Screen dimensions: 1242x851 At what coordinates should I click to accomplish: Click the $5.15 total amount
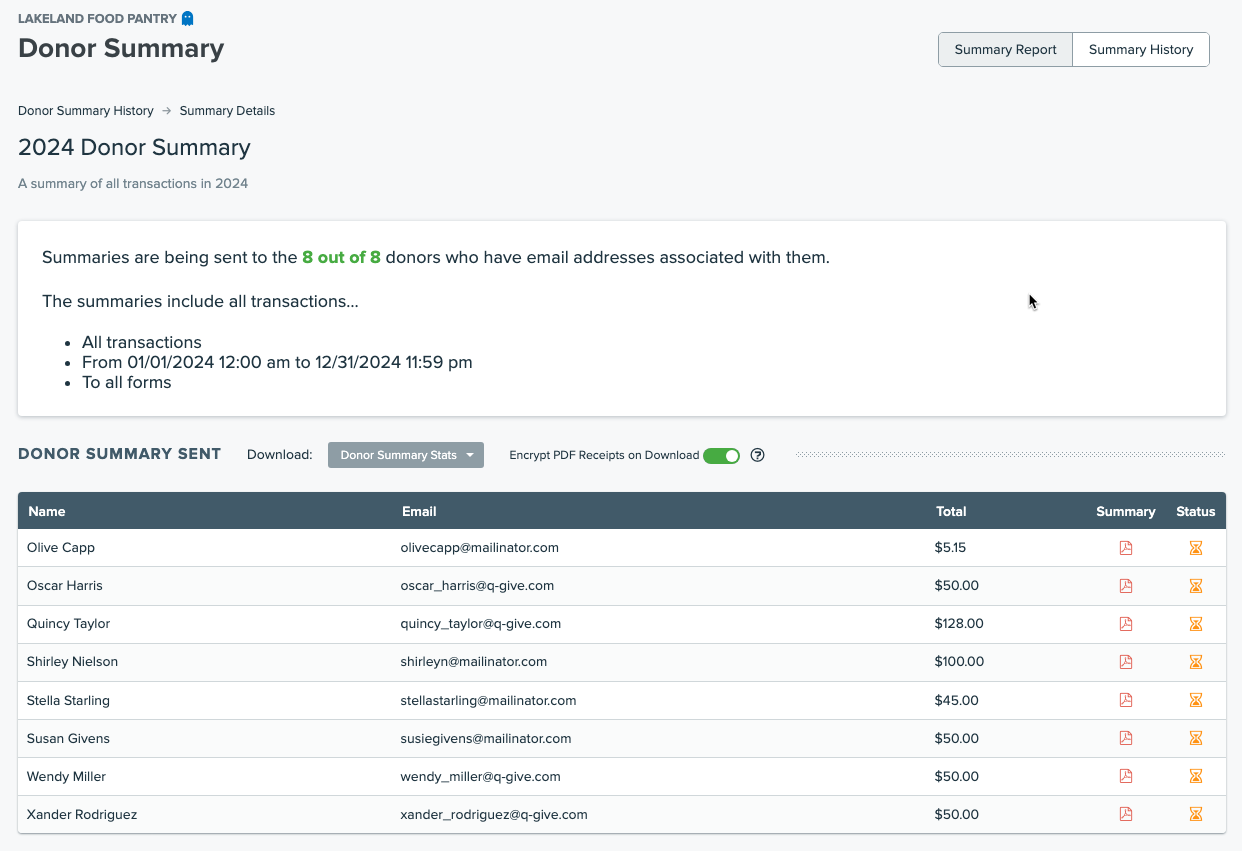pyautogui.click(x=950, y=548)
